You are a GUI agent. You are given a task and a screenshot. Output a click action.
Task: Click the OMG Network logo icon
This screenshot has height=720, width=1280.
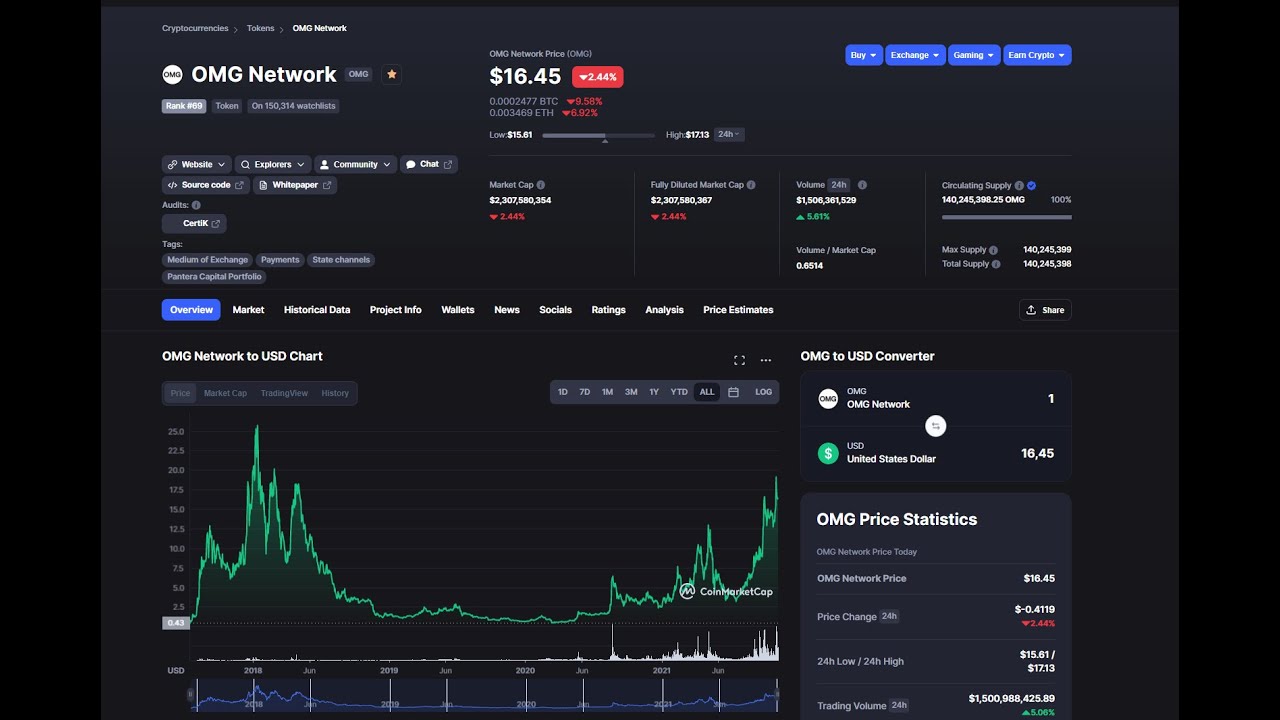pyautogui.click(x=172, y=74)
